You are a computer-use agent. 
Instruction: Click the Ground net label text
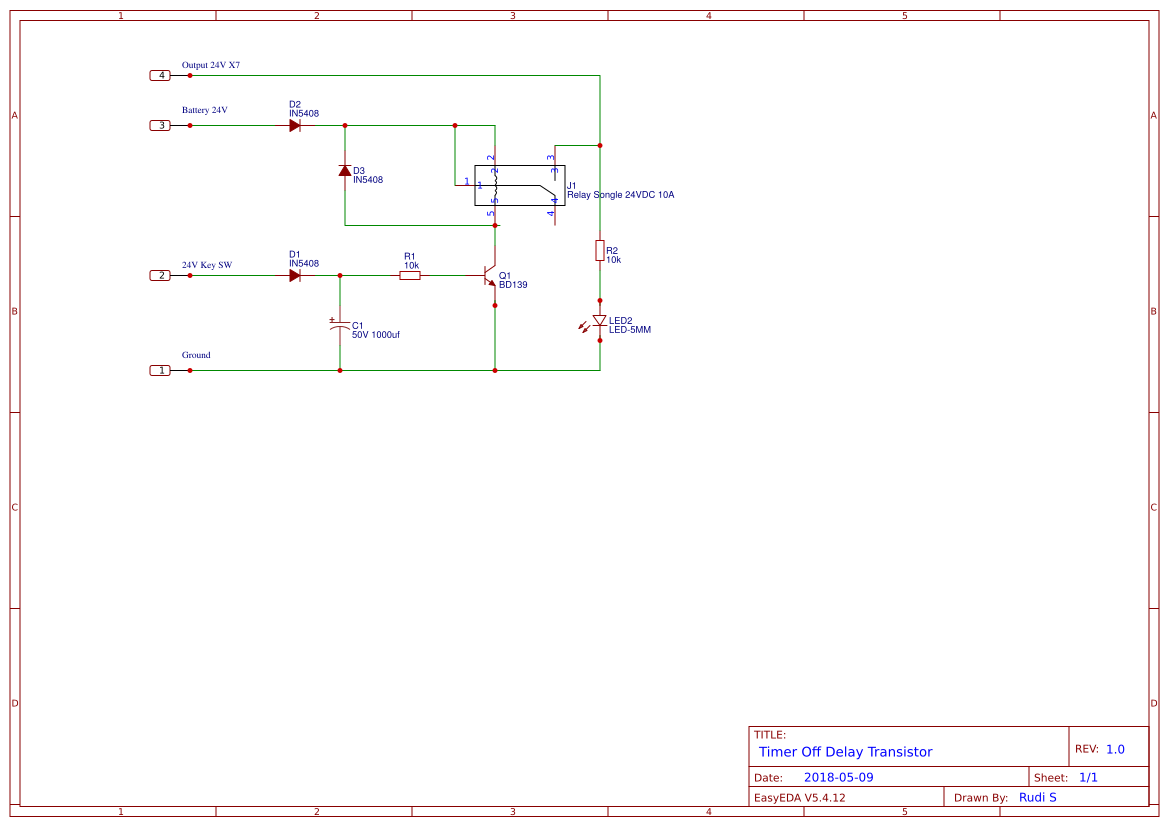click(195, 355)
